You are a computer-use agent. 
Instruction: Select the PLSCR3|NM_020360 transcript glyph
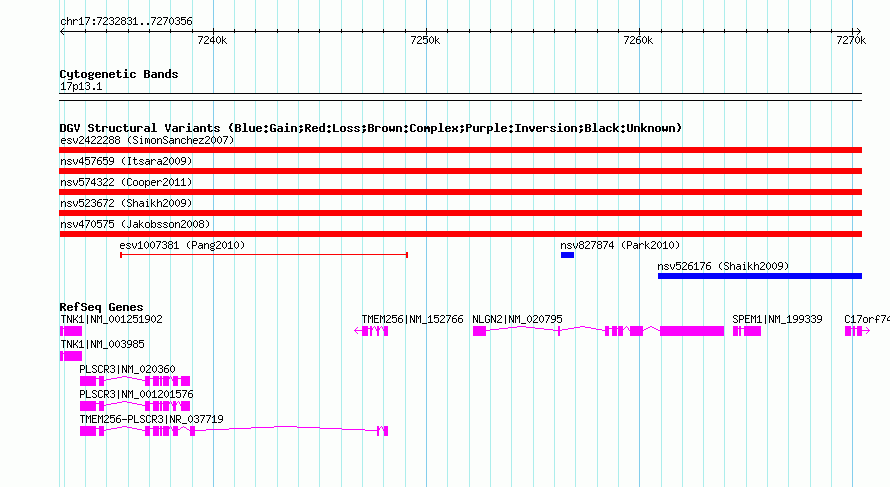coord(135,381)
